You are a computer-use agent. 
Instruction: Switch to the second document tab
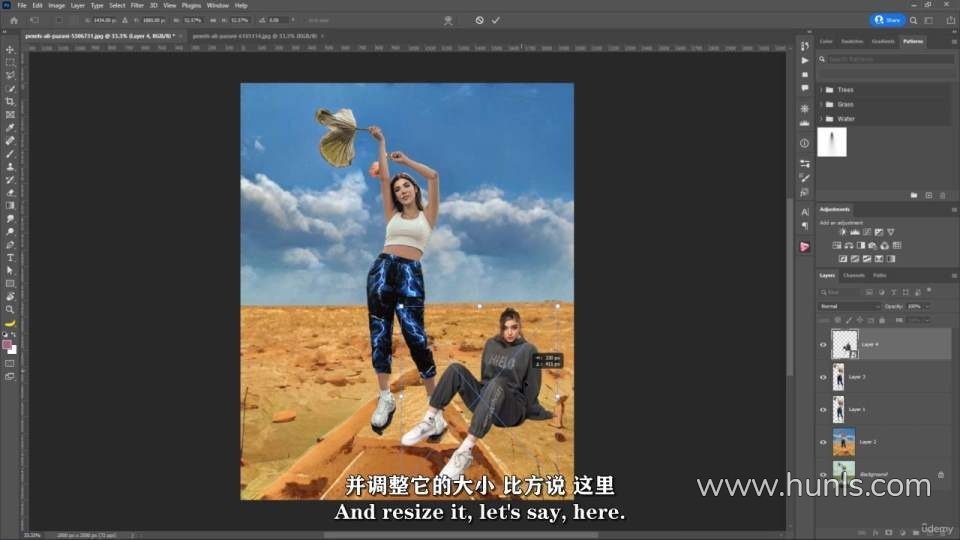pyautogui.click(x=255, y=36)
